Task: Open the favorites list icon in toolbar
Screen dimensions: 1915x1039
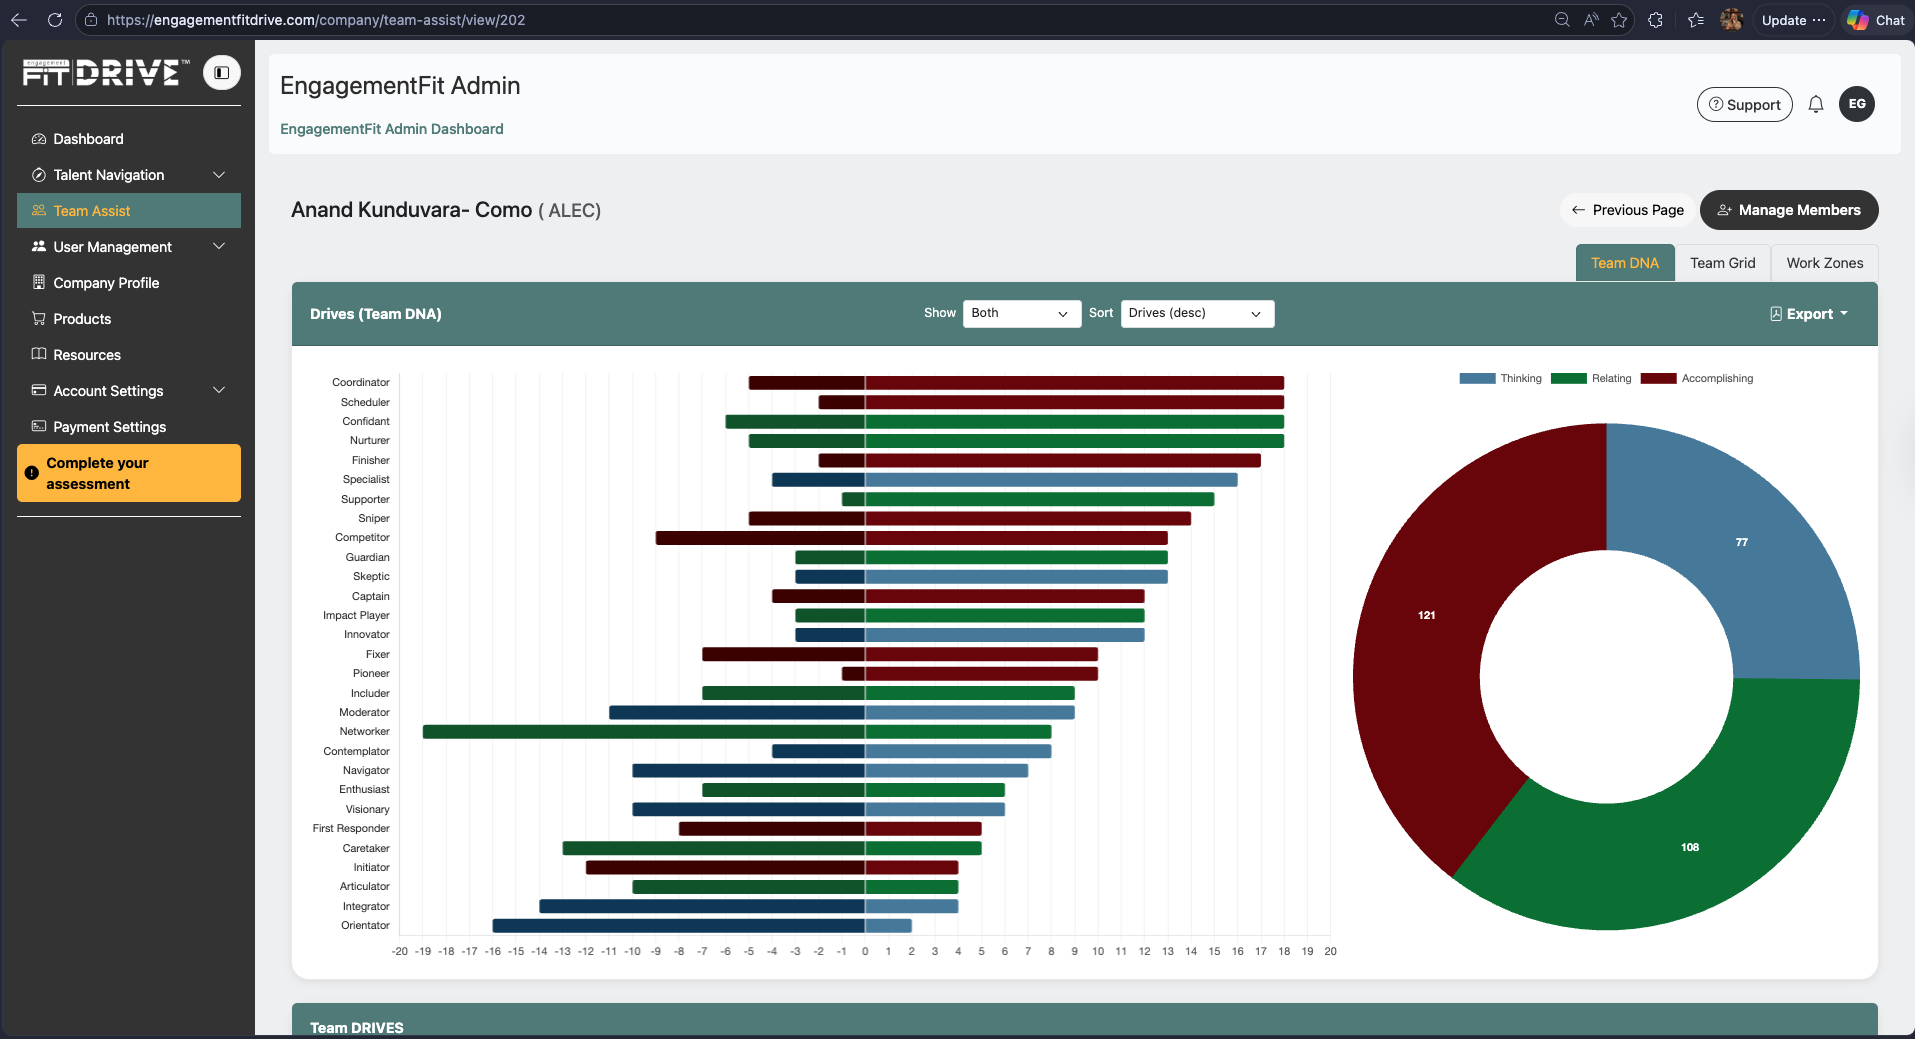Action: pos(1696,20)
